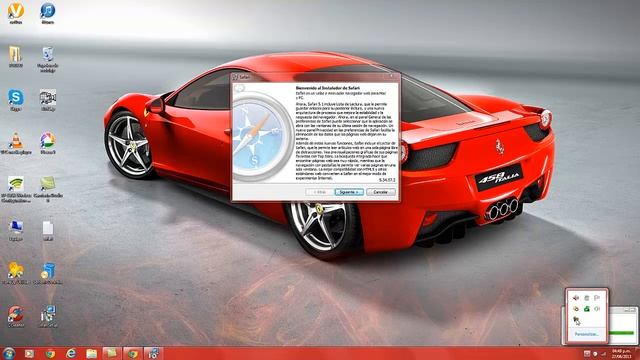Image resolution: width=640 pixels, height=360 pixels.
Task: Click the green progress bar in small window
Action: click(x=622, y=333)
